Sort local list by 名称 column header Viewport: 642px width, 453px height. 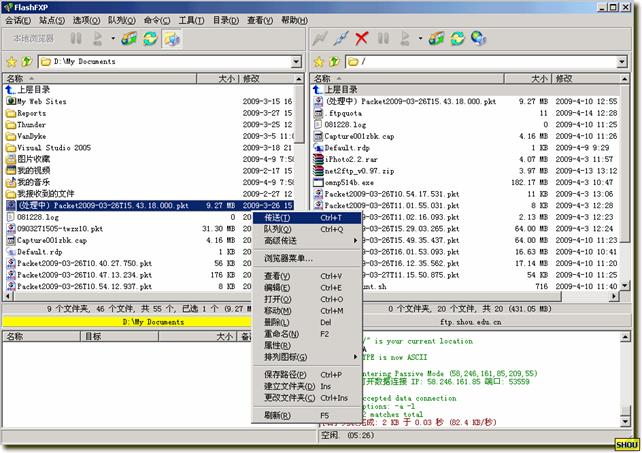pos(99,78)
